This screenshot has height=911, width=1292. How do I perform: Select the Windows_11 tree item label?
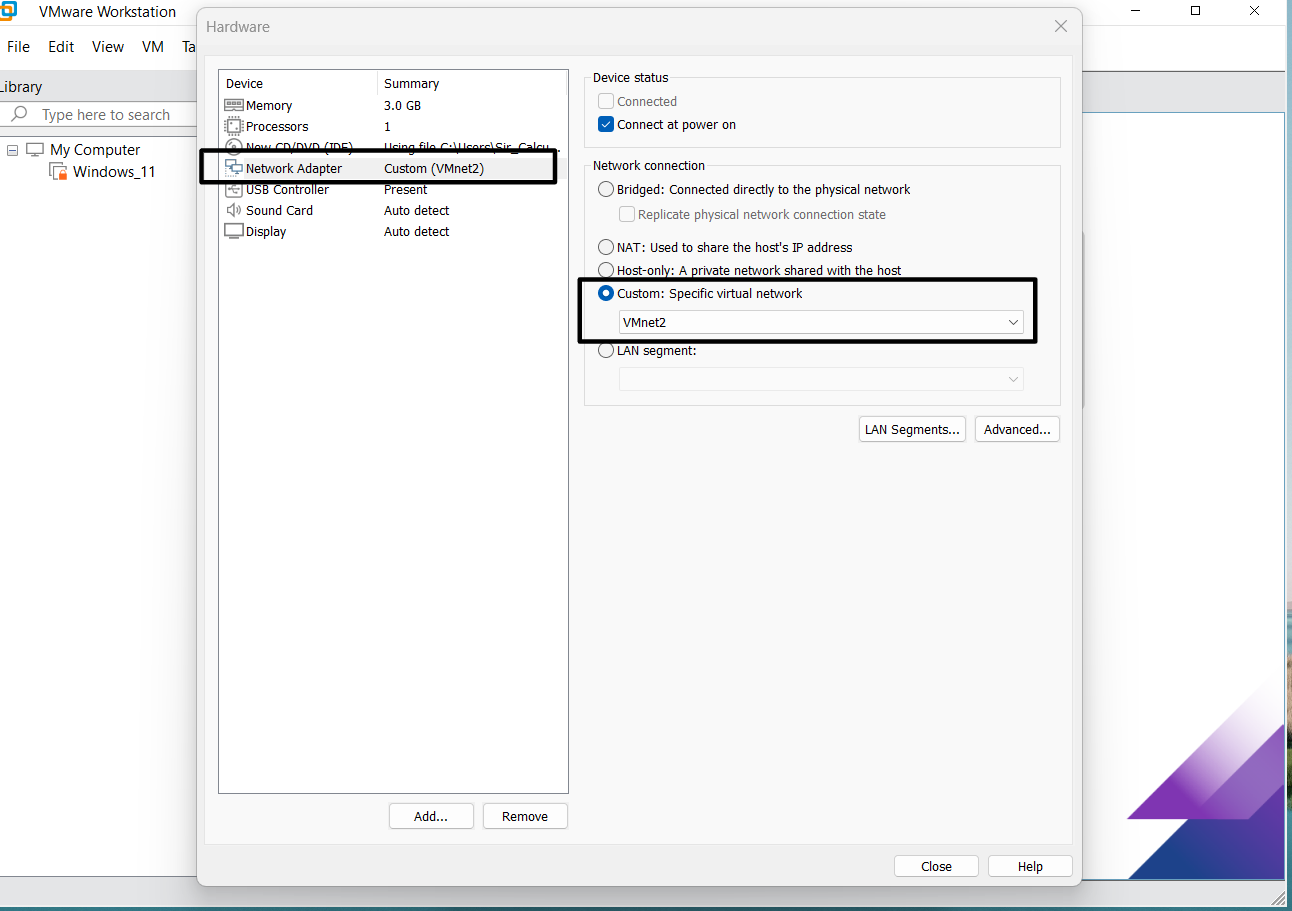pyautogui.click(x=114, y=171)
